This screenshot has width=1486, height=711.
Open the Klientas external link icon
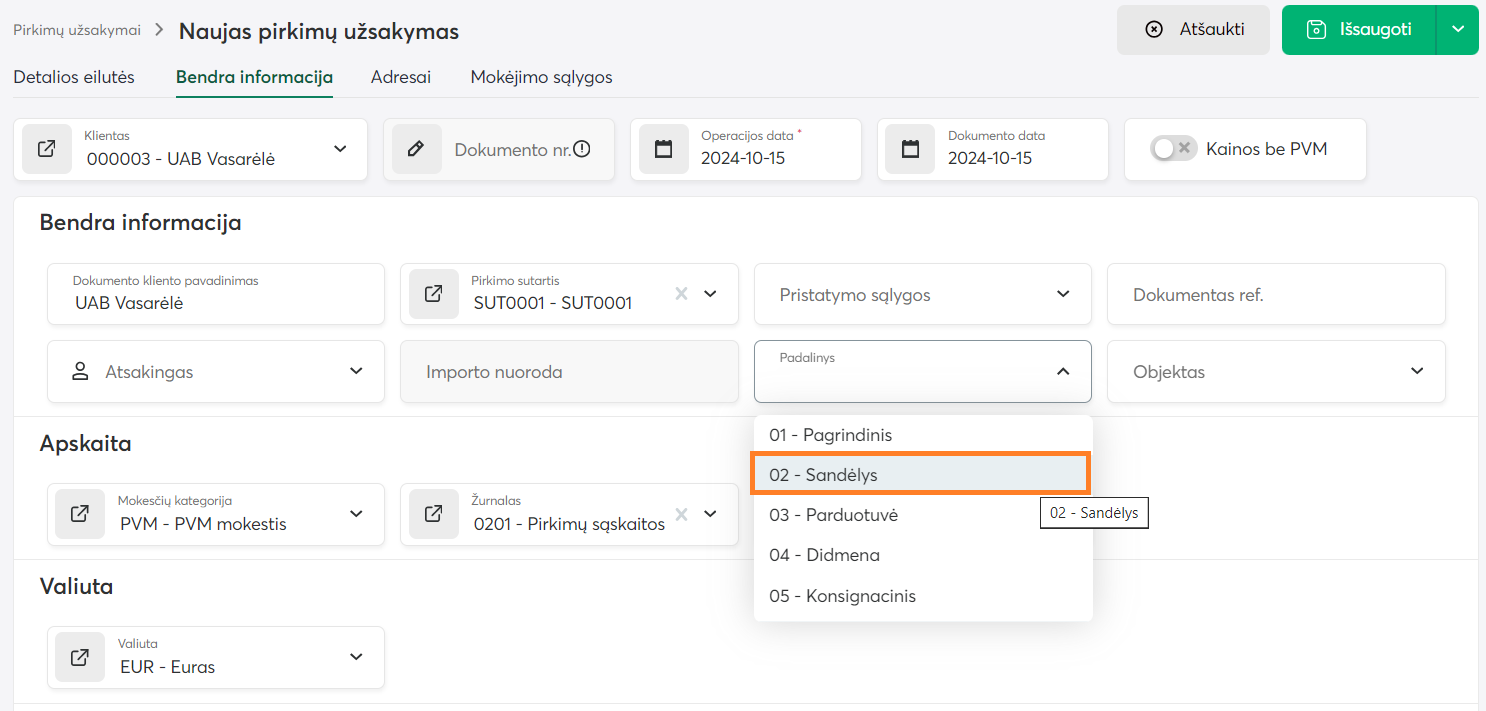pyautogui.click(x=47, y=149)
